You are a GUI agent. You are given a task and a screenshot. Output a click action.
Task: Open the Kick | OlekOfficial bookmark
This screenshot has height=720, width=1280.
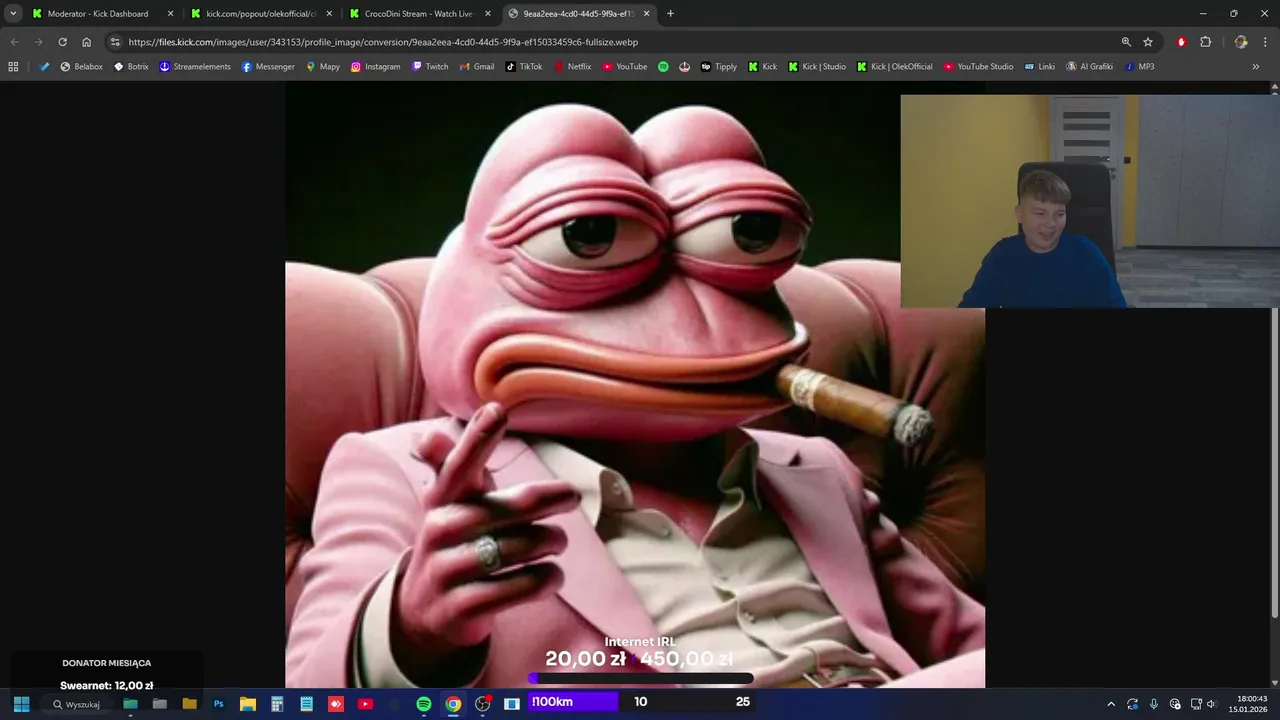[894, 67]
